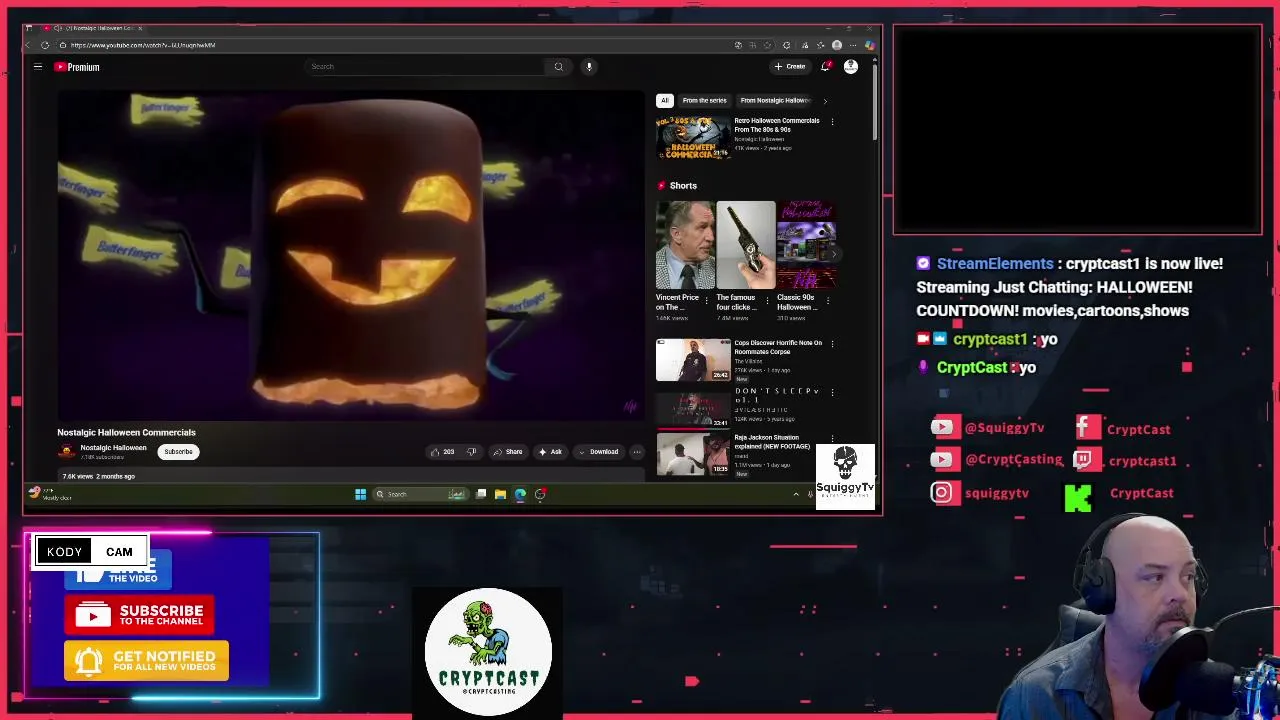Open the taskbar weather widget
Viewport: 1280px width, 720px height.
click(x=50, y=494)
